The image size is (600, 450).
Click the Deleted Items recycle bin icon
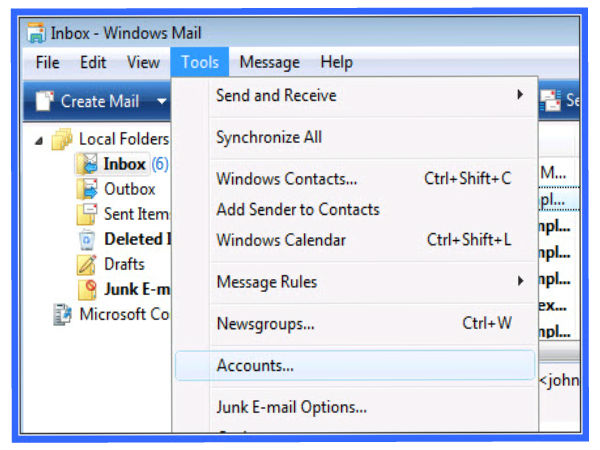pos(88,239)
